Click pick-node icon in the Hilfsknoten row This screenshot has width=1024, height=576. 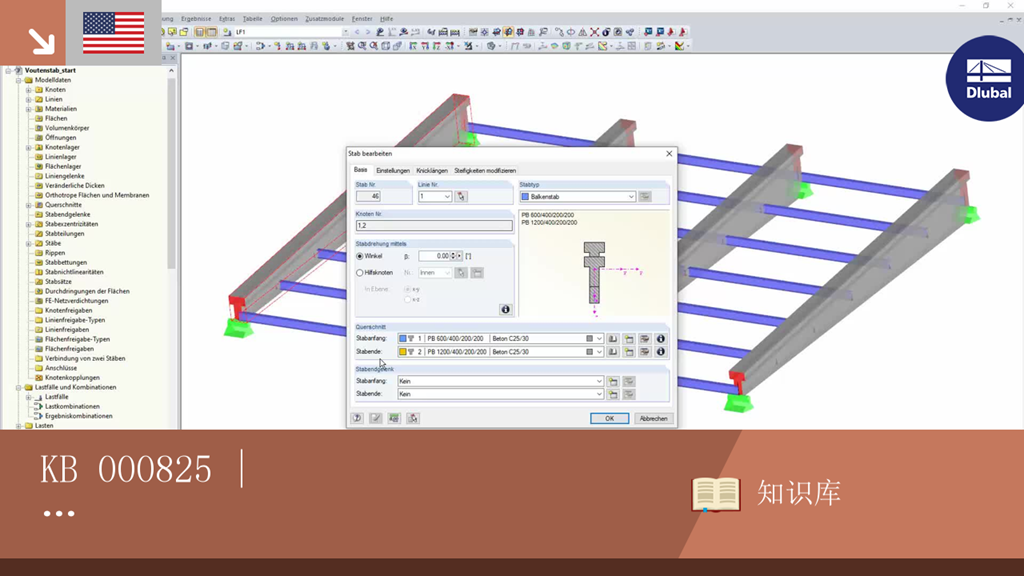pos(461,273)
